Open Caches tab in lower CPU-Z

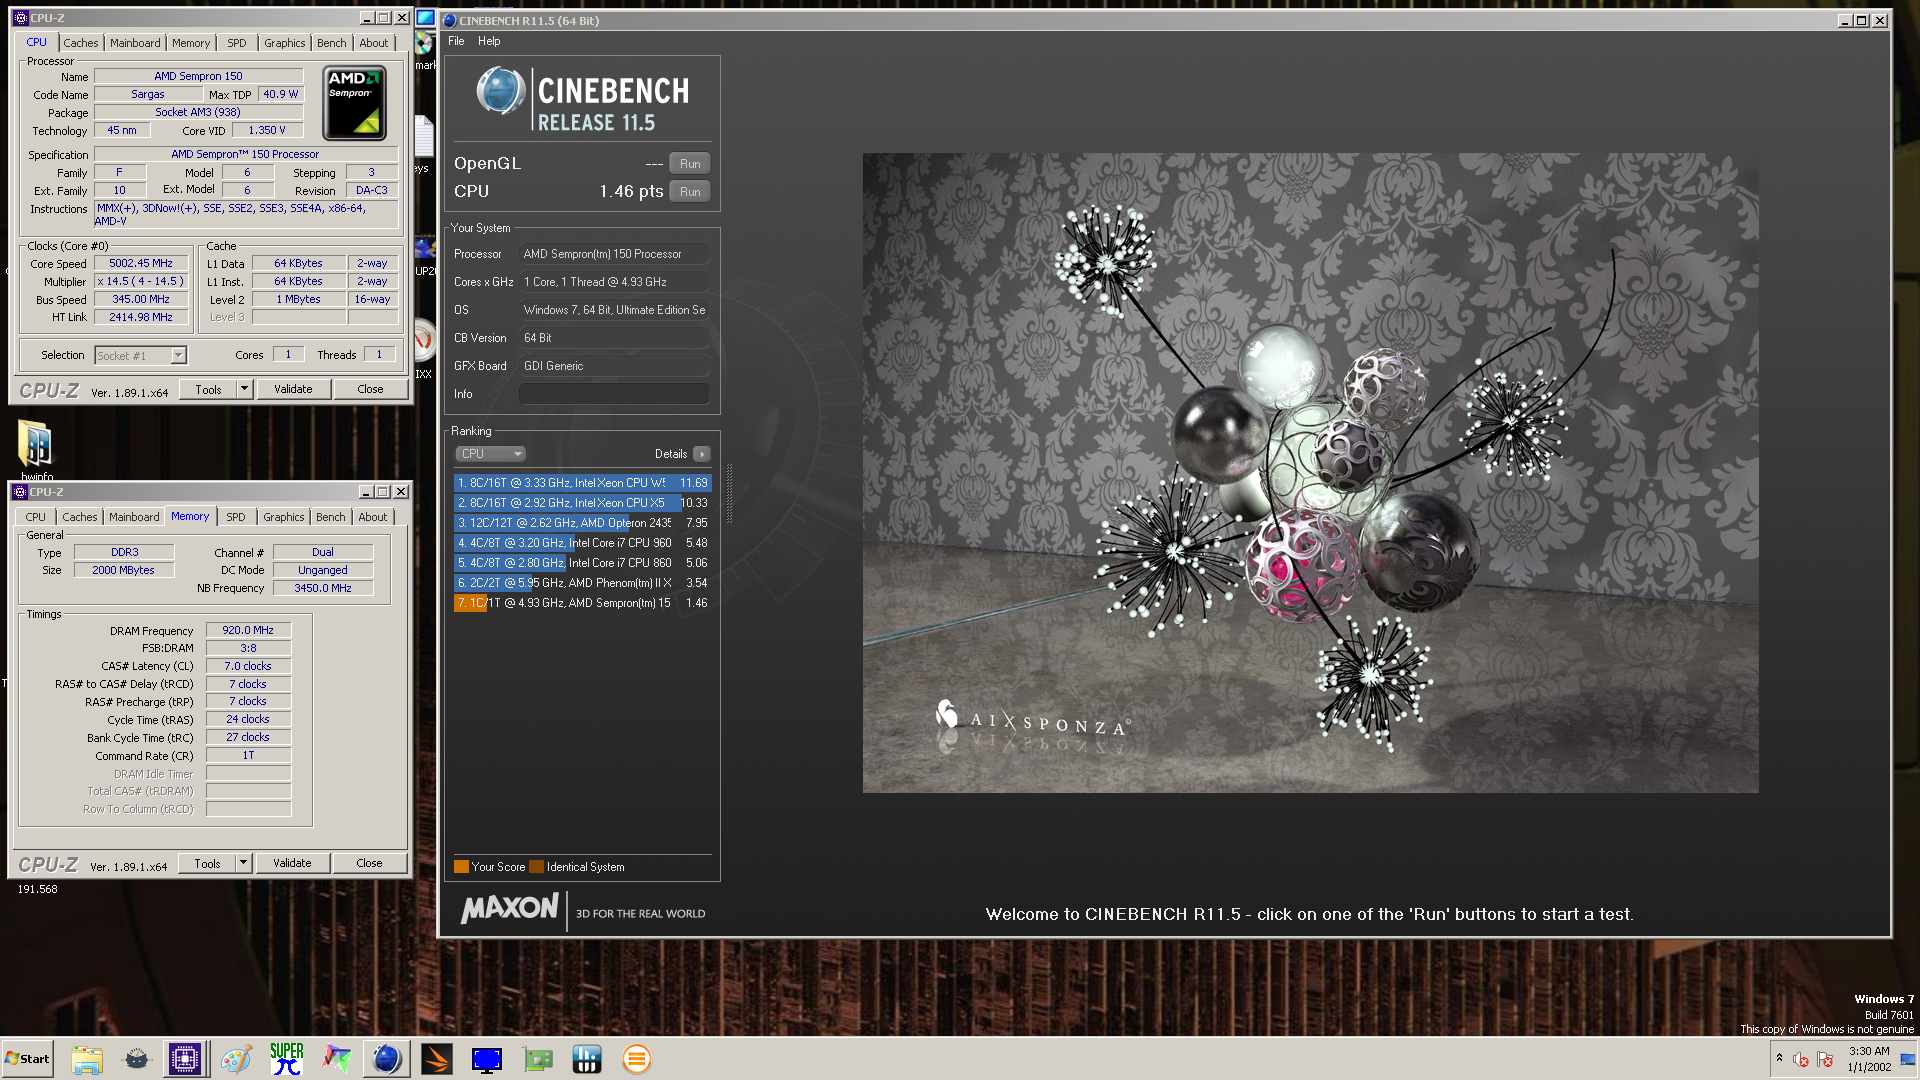point(80,517)
